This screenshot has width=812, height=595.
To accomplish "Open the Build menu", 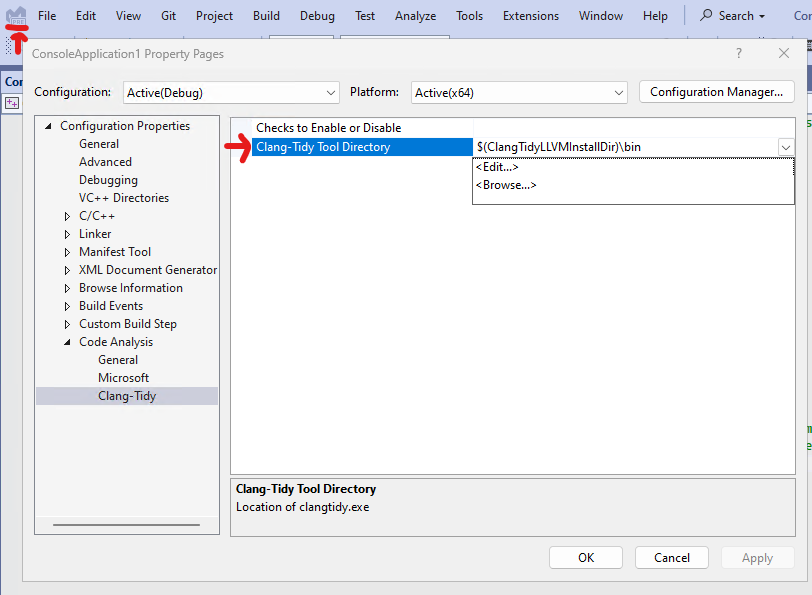I will pyautogui.click(x=266, y=16).
